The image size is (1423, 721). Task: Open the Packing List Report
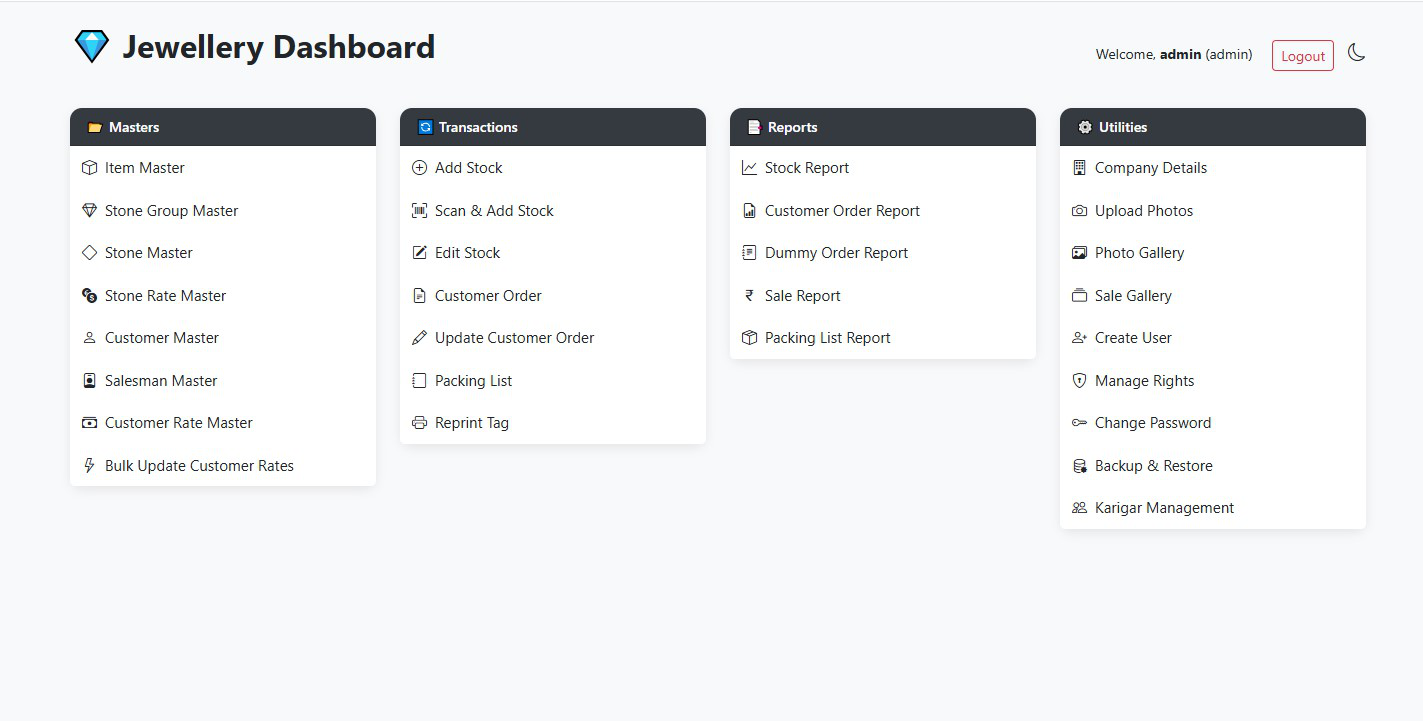click(828, 337)
